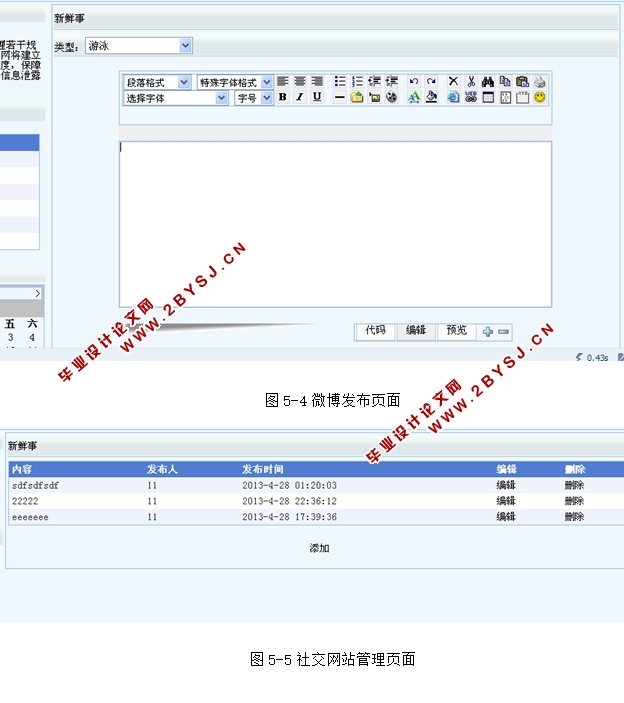Image resolution: width=624 pixels, height=703 pixels.
Task: Click the undo arrow icon
Action: click(x=414, y=82)
